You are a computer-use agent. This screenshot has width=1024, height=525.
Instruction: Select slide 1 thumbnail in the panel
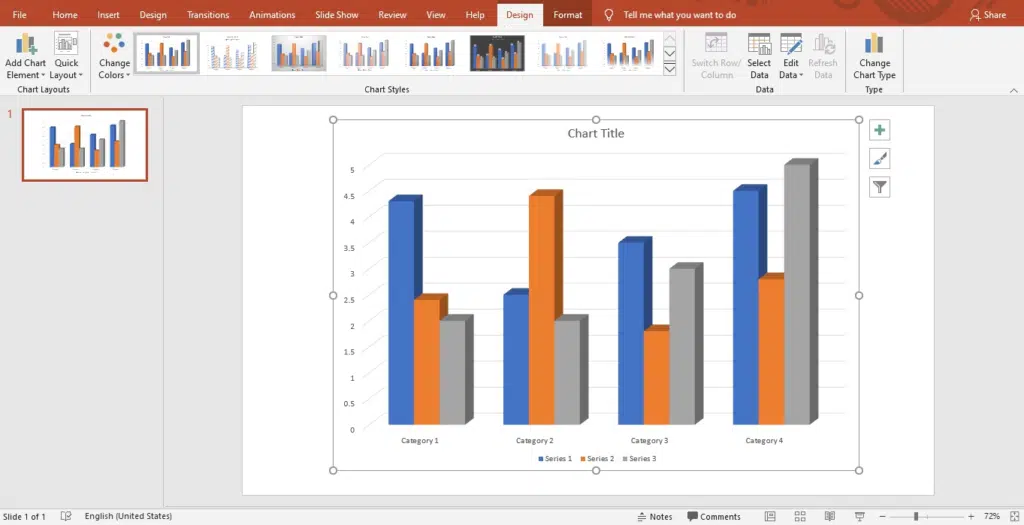coord(85,145)
